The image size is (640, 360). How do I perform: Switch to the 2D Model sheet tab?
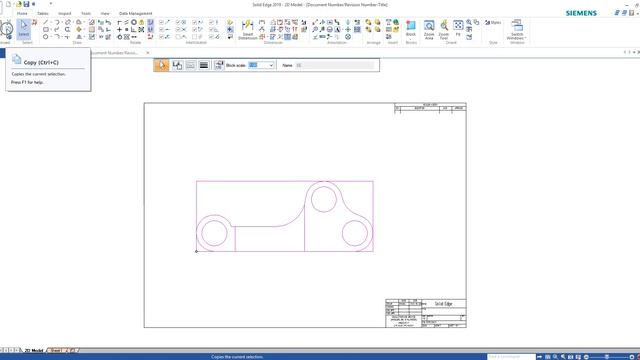coord(33,350)
